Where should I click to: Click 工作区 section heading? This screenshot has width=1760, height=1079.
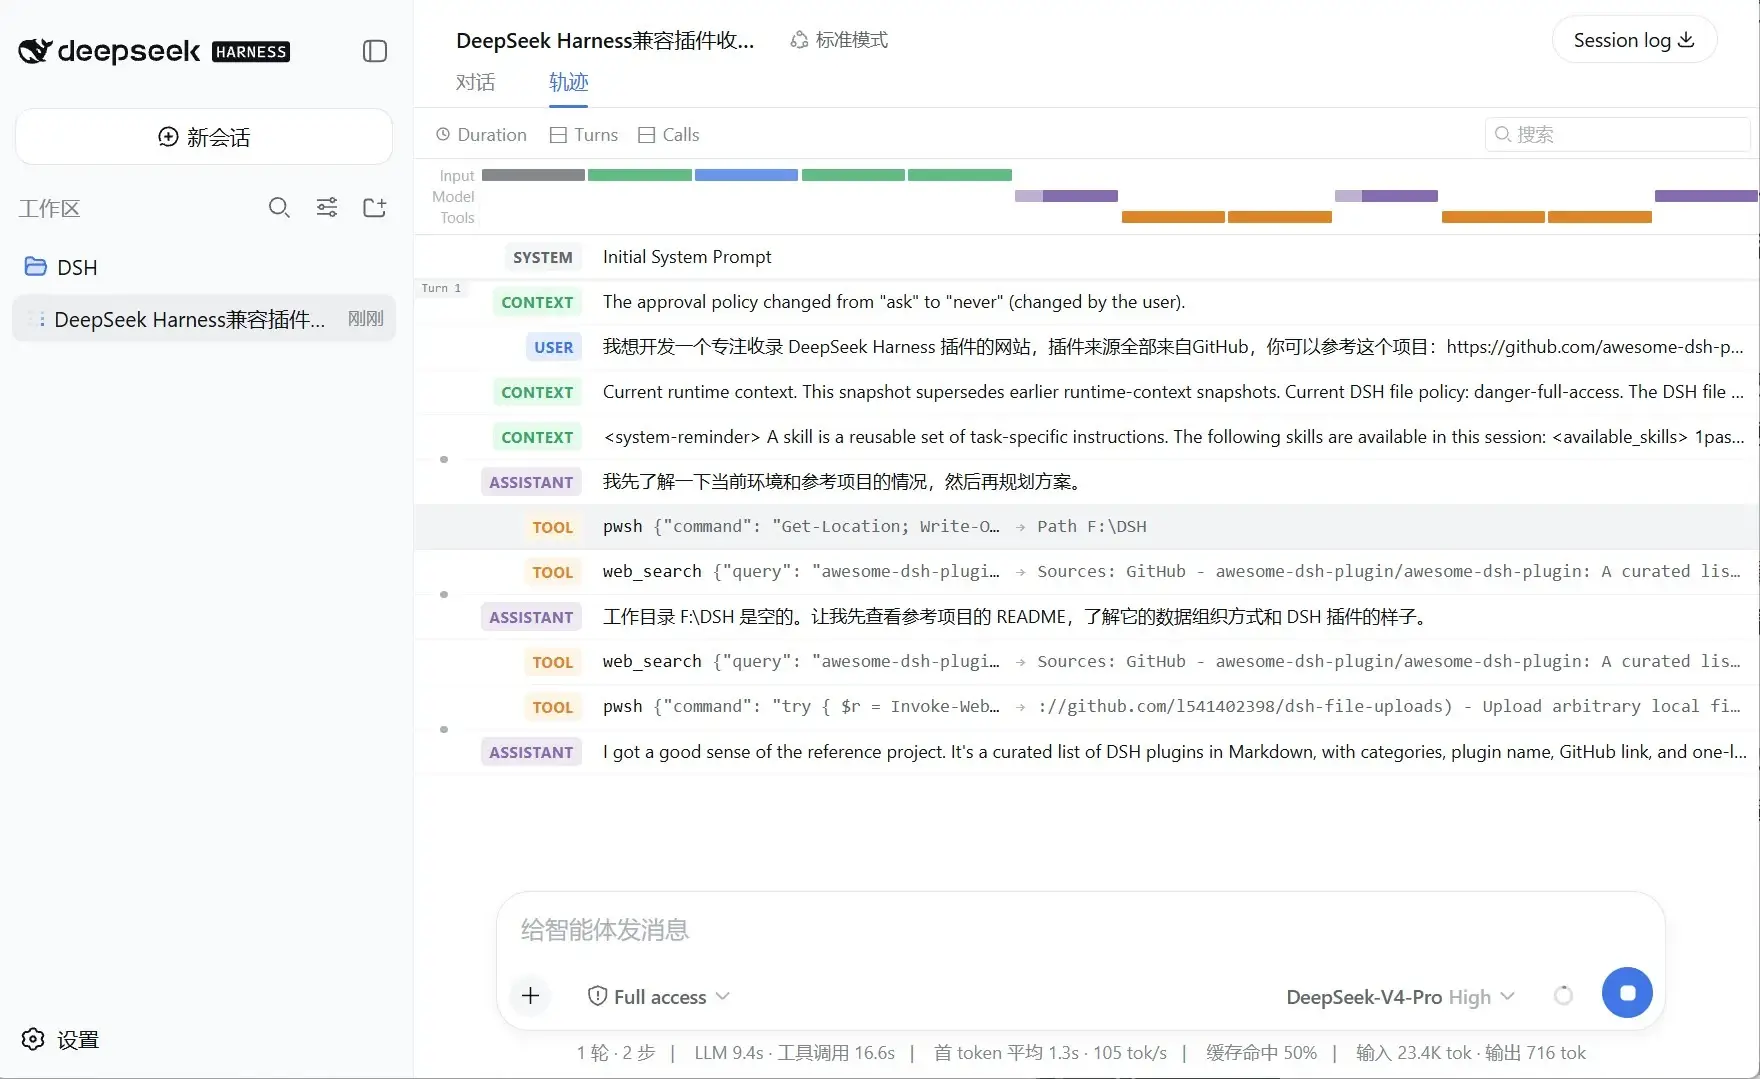(x=49, y=208)
